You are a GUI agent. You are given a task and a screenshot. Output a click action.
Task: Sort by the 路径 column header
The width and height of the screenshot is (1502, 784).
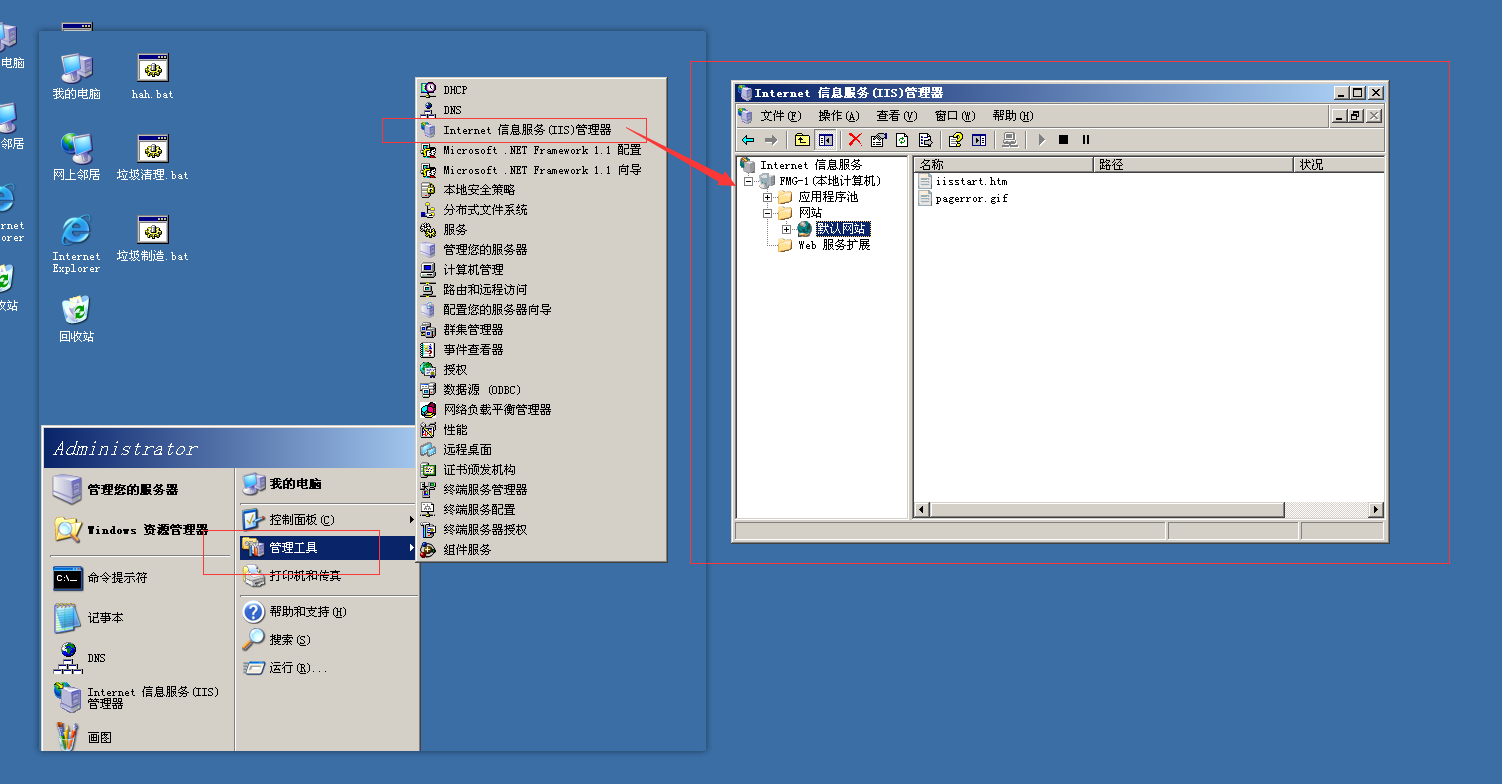click(x=1194, y=165)
